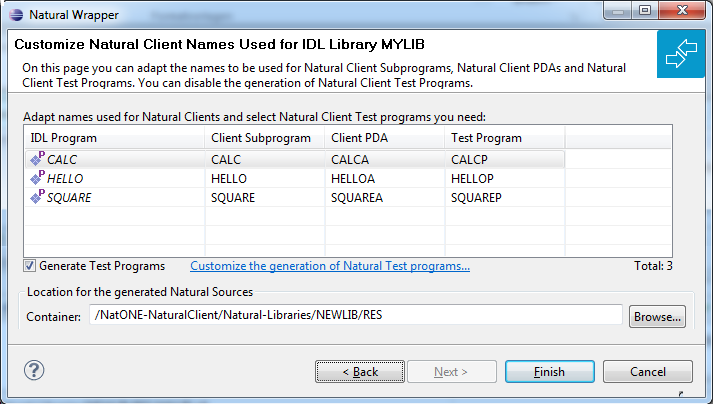
Task: Sort by IDL Program column header
Action: tap(114, 138)
